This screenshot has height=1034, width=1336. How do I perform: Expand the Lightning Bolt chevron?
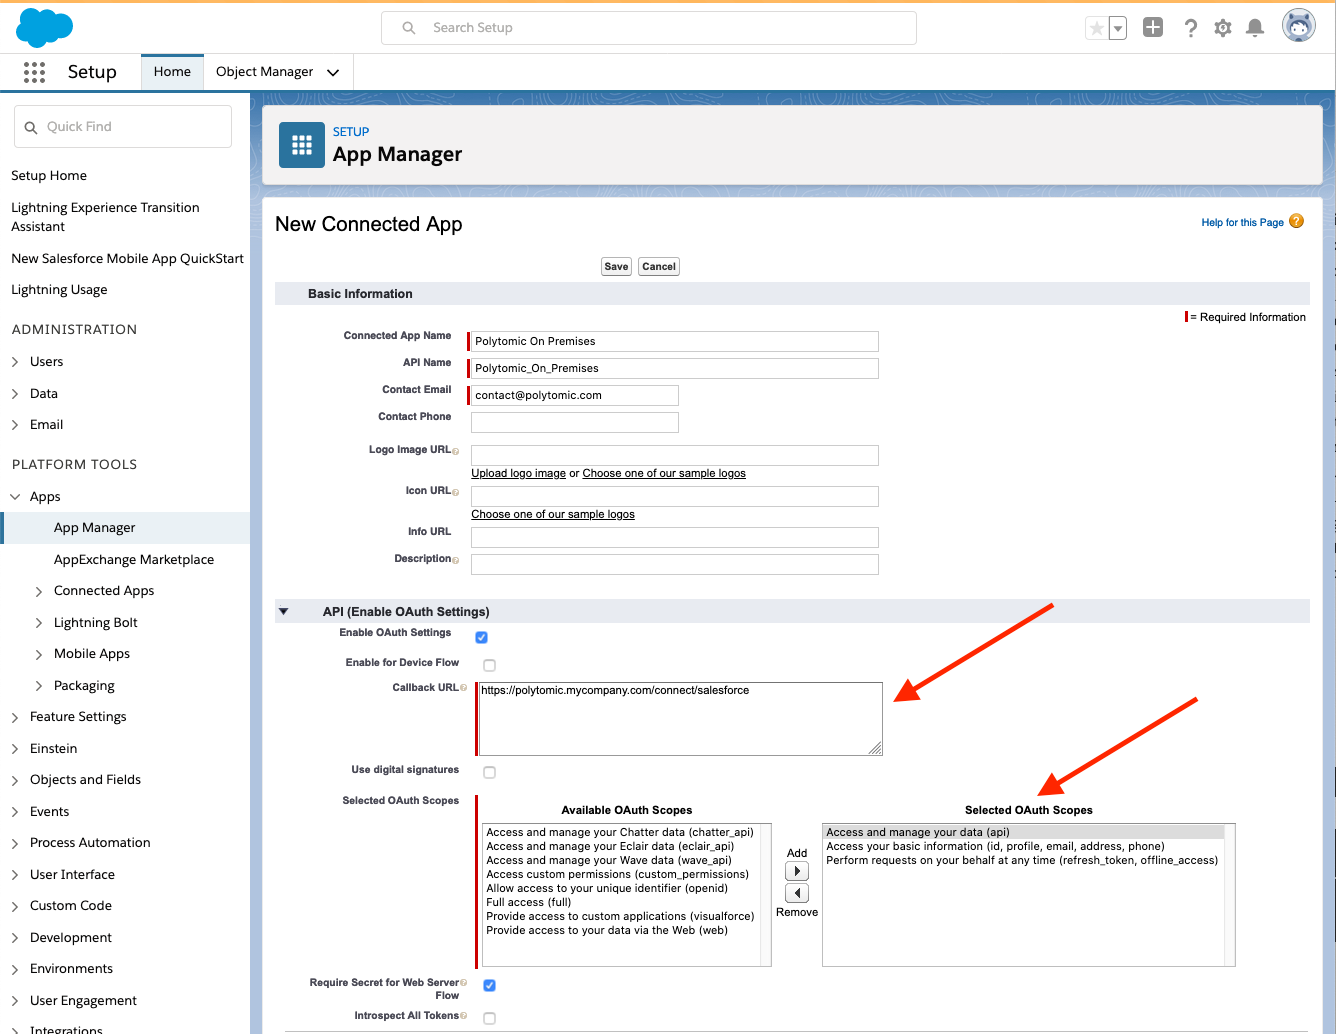[x=39, y=623]
